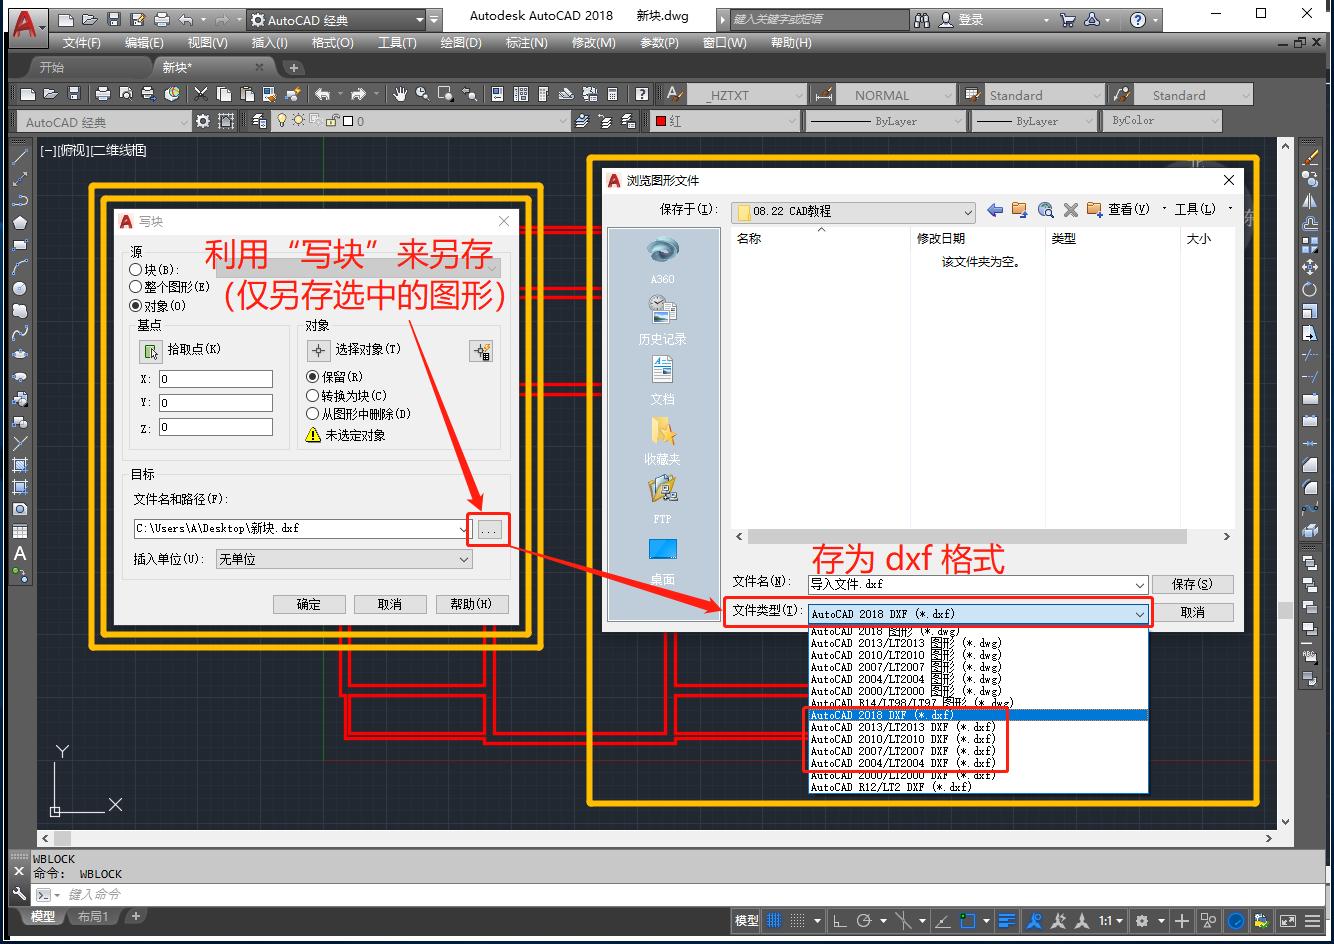Click the Delete X icon in file dialog
This screenshot has height=944, width=1334.
pos(1070,210)
